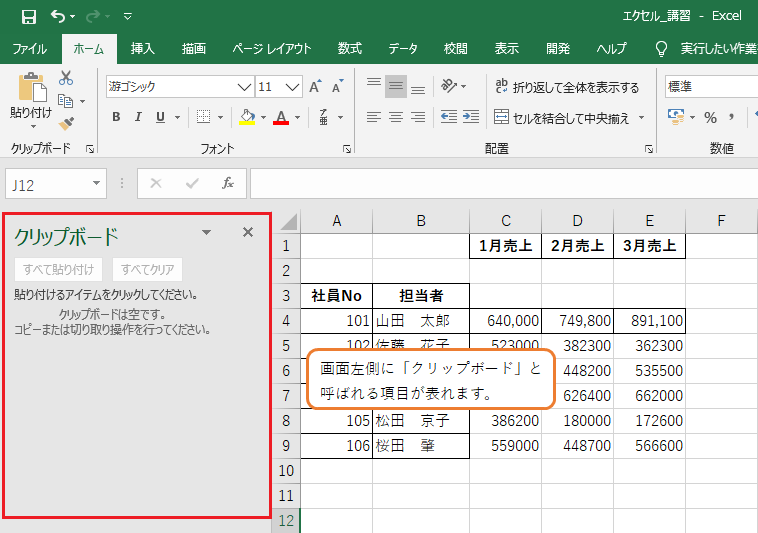Click the Name Box showing J12
758x533 pixels.
56,184
